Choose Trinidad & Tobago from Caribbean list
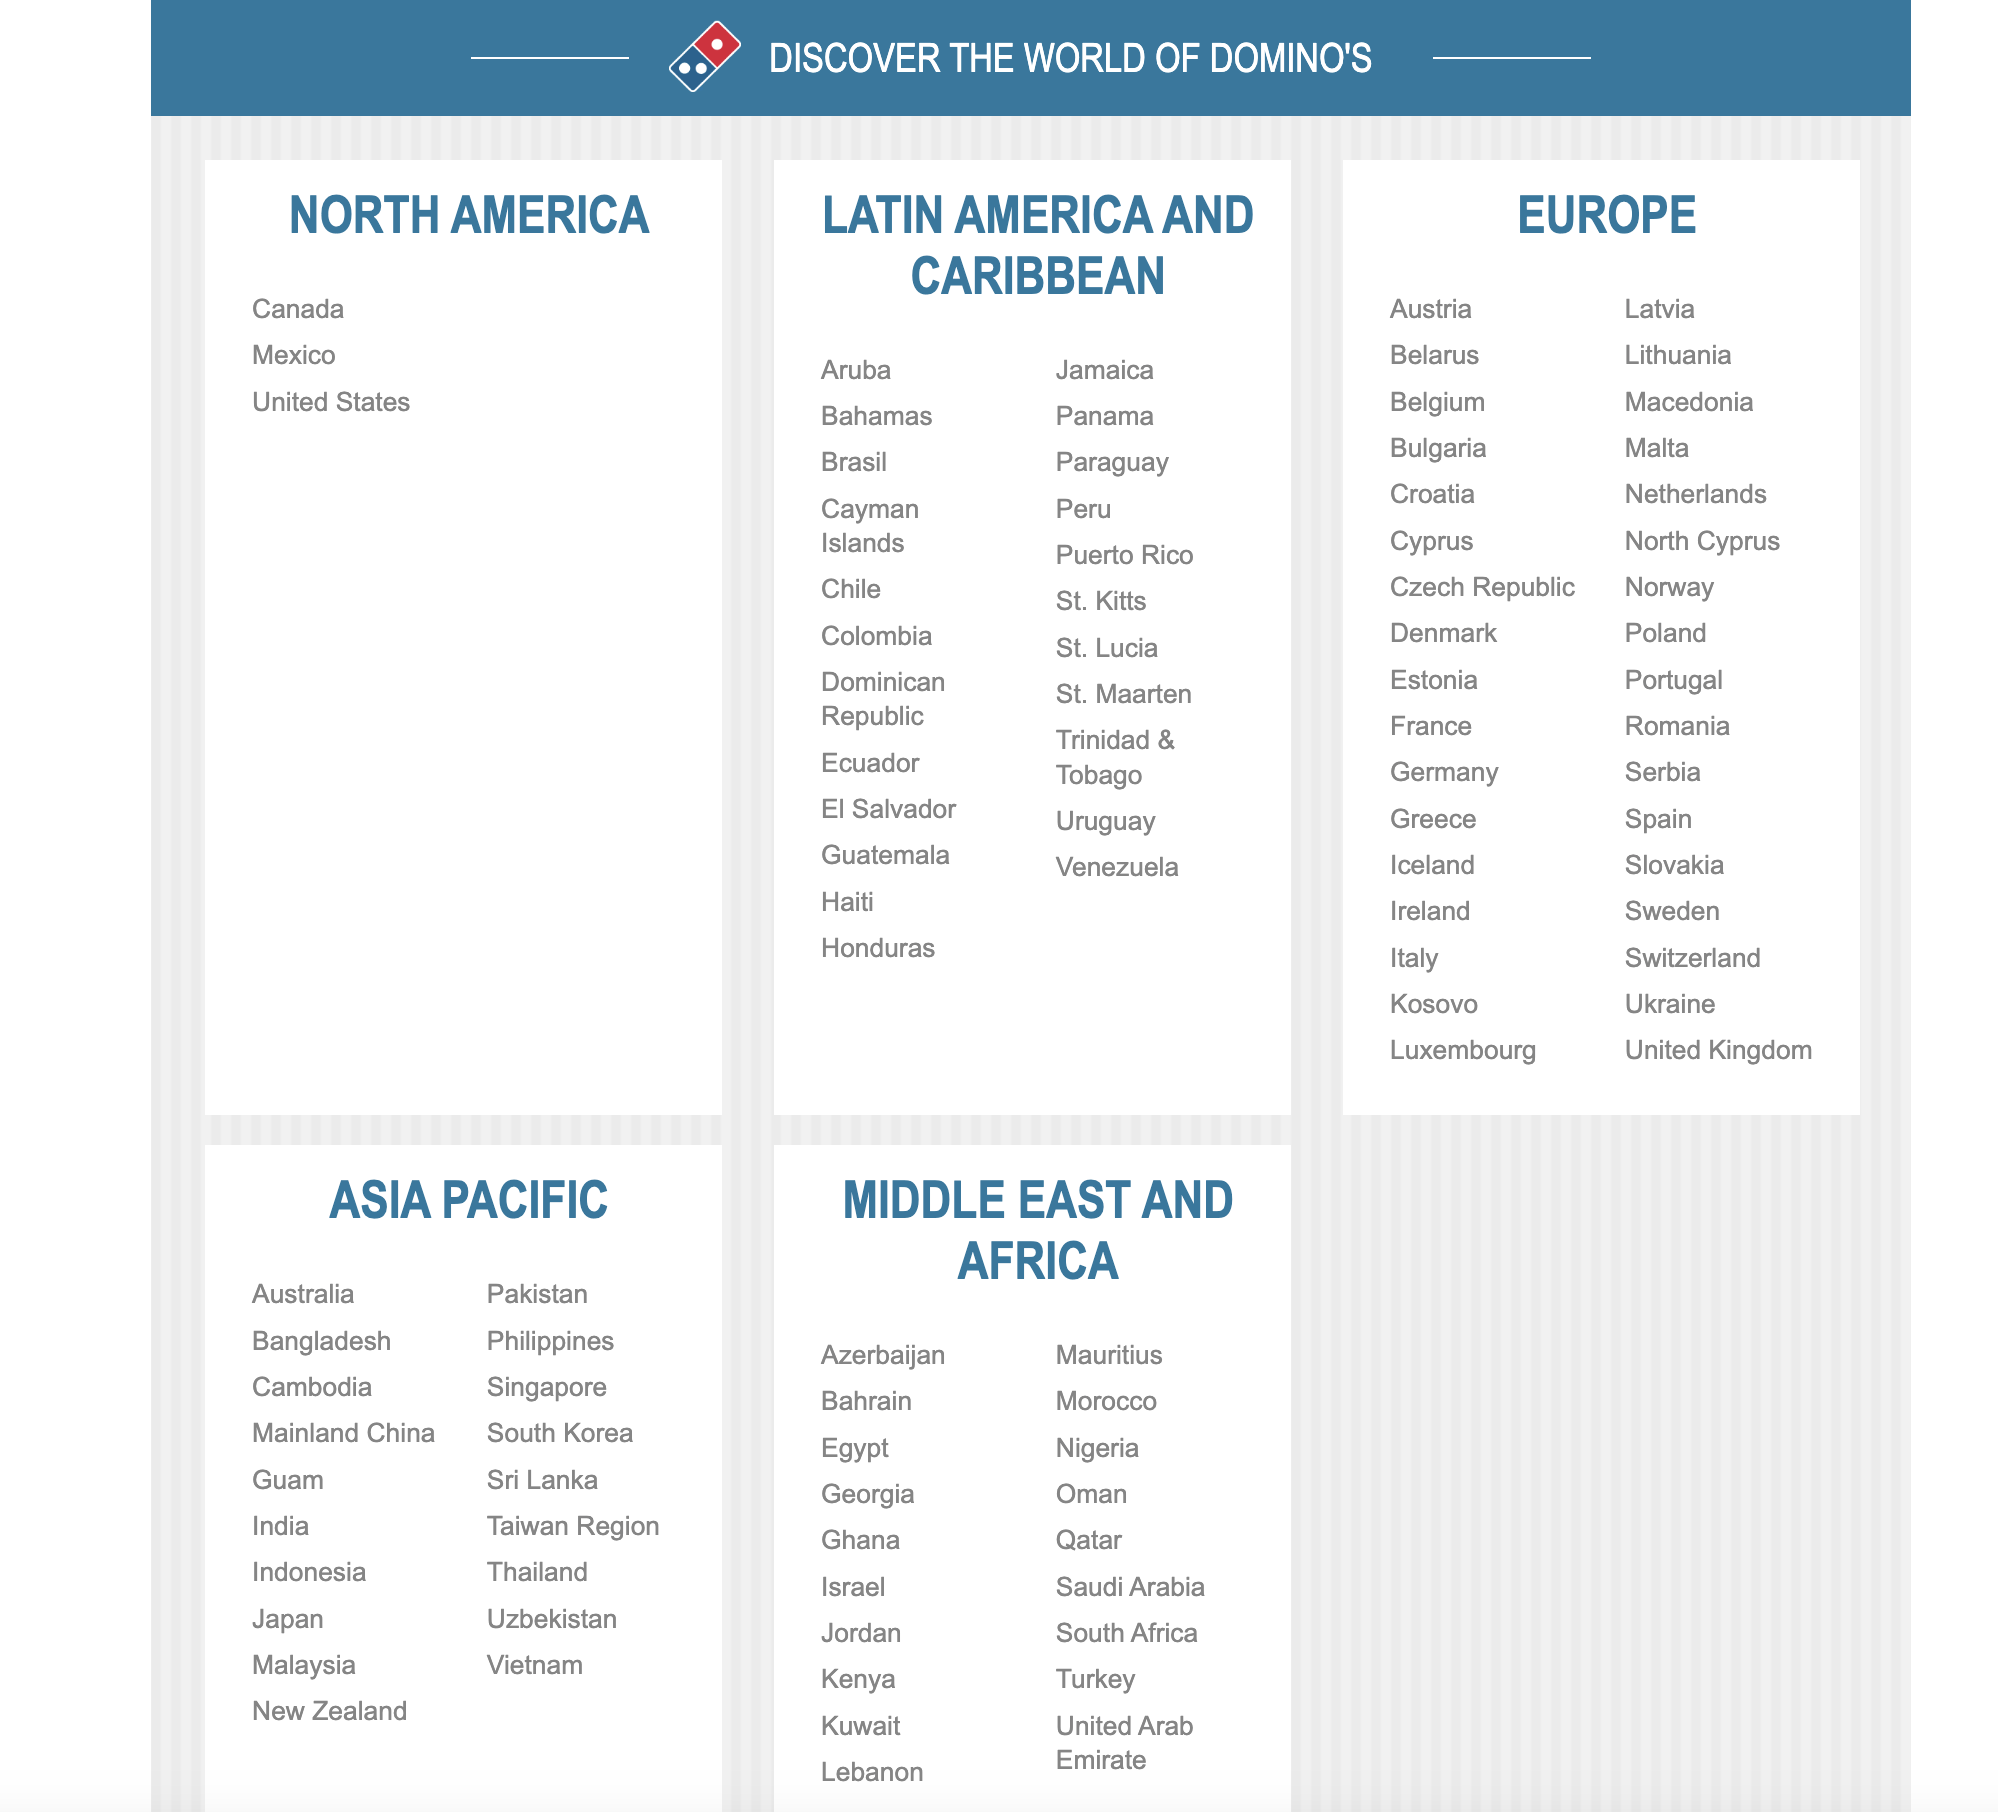The height and width of the screenshot is (1812, 1998). pos(1114,757)
